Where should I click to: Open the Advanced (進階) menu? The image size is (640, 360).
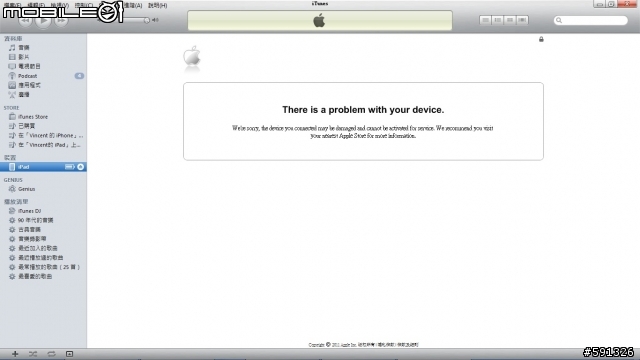coord(133,6)
